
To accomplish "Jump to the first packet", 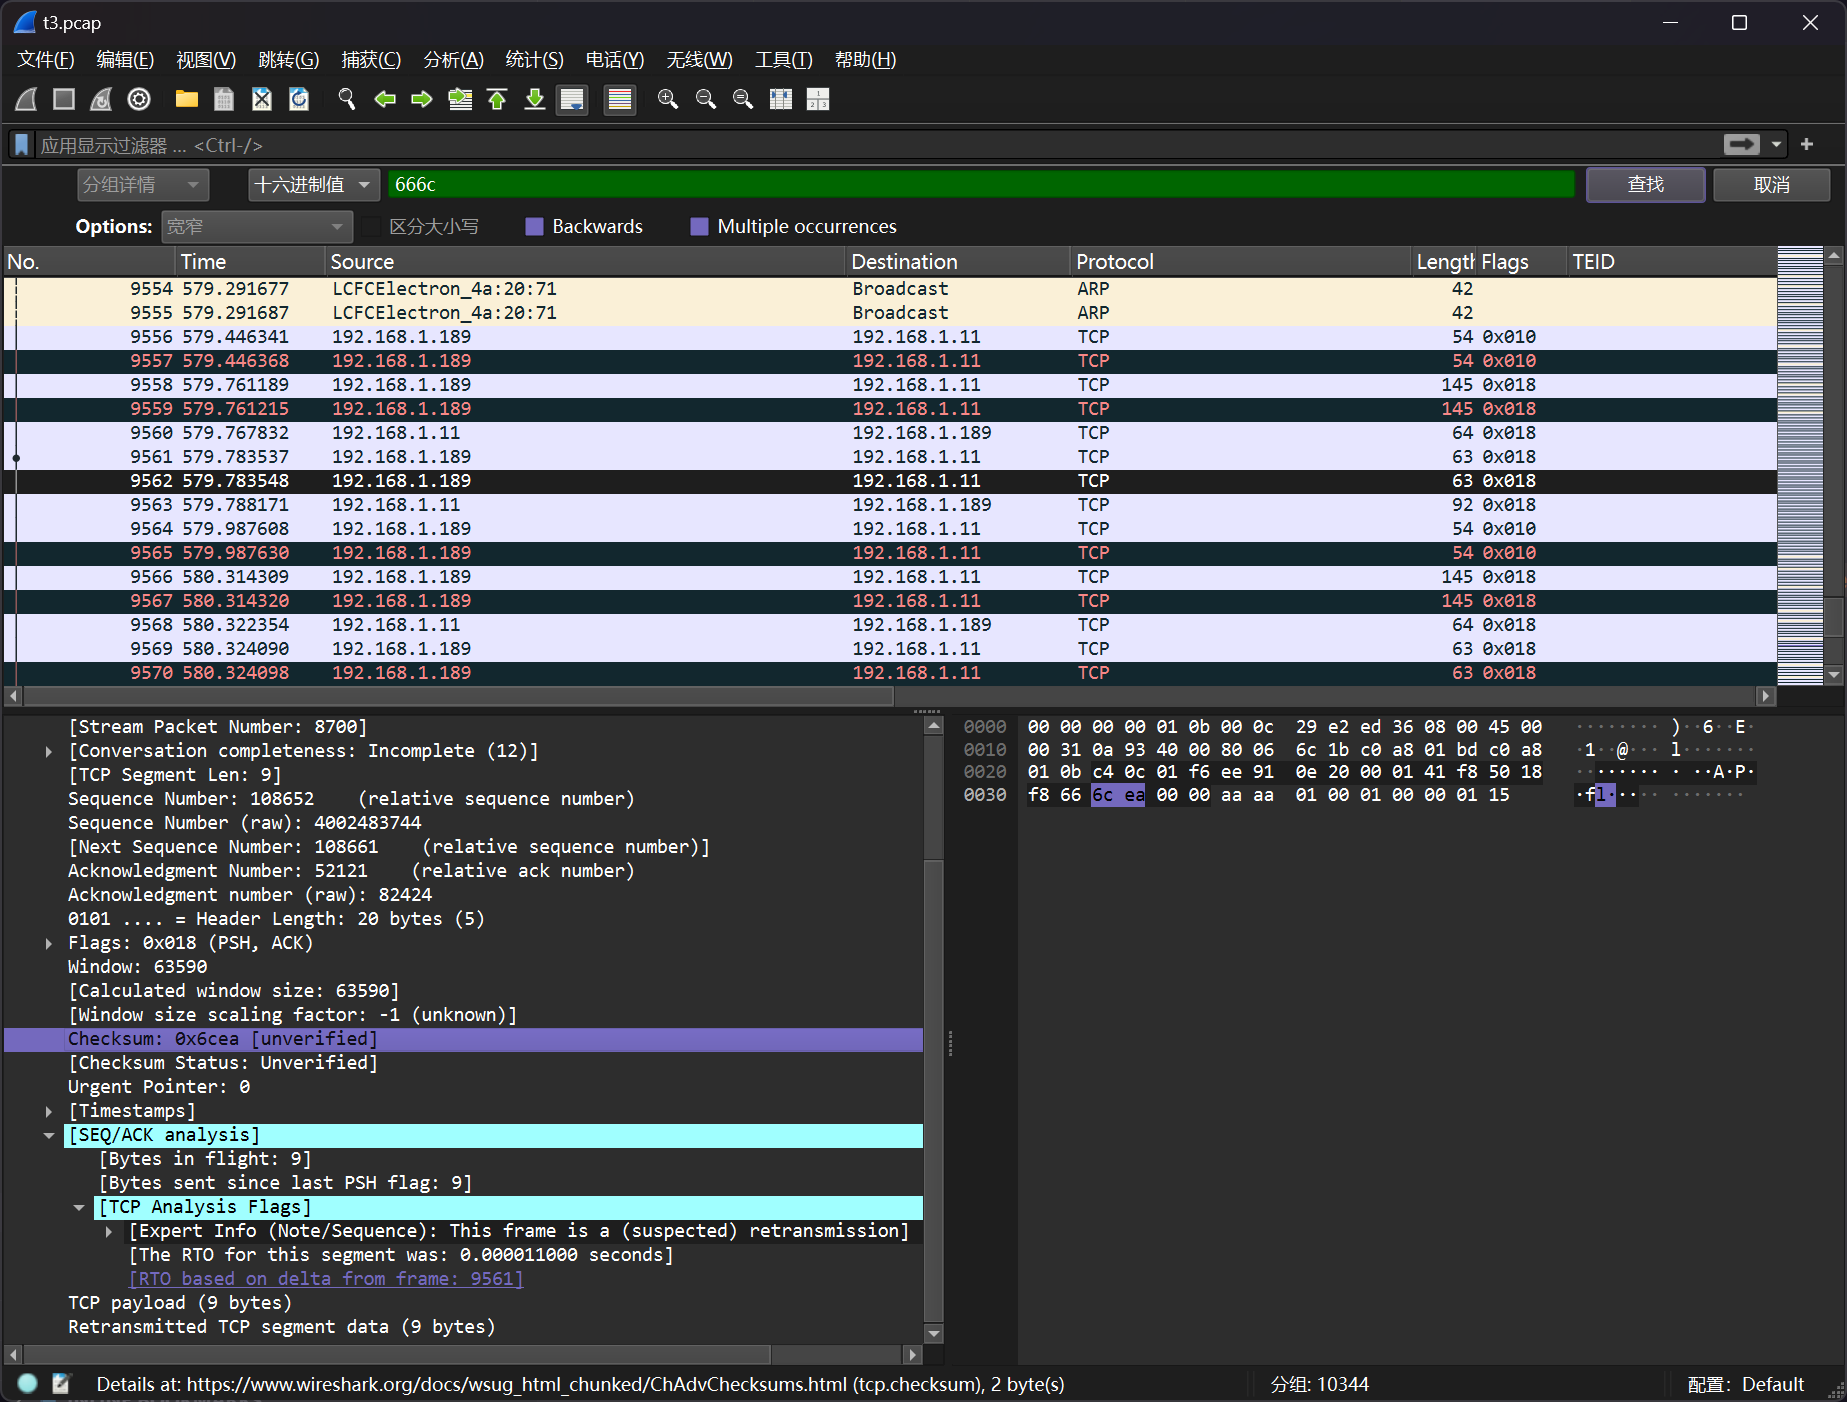I will click(x=497, y=99).
